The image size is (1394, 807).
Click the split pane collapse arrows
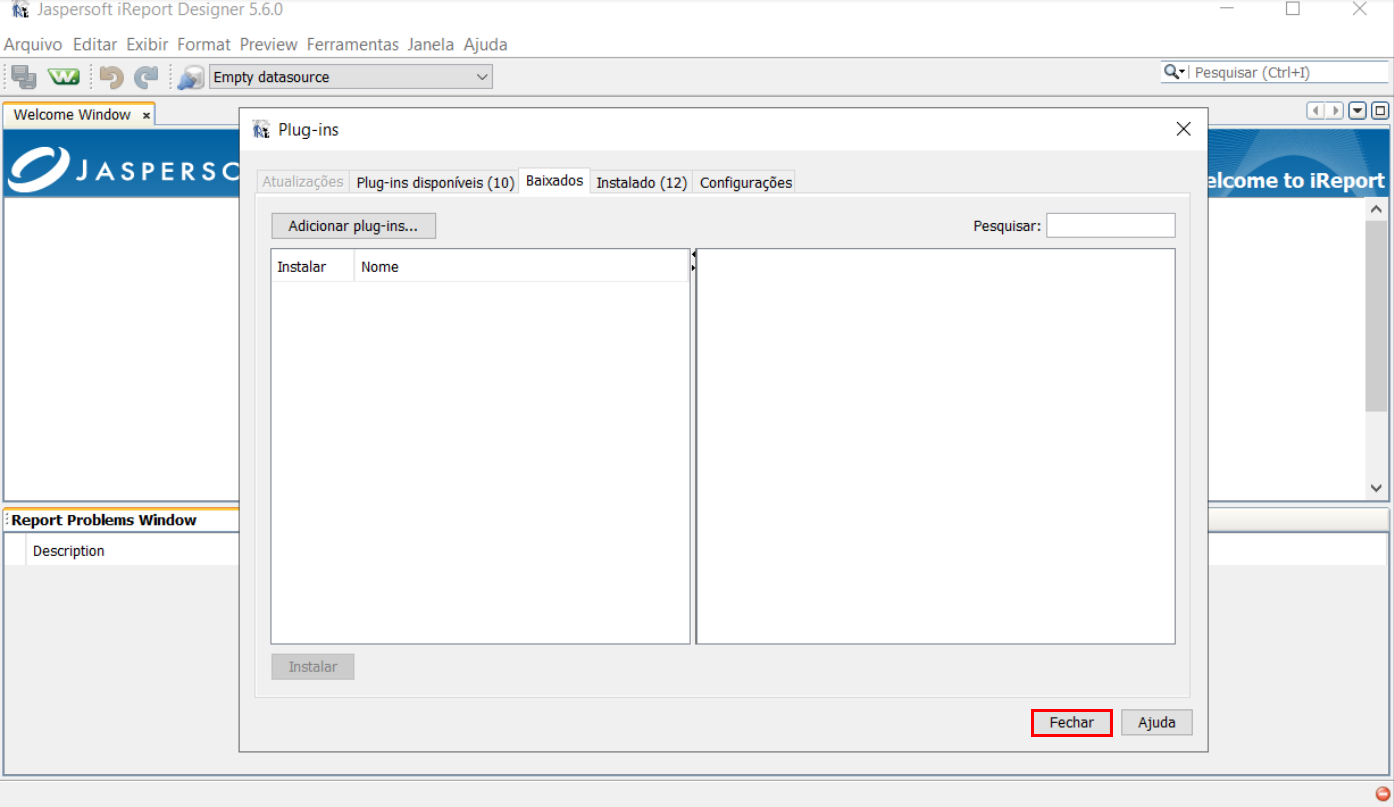click(x=694, y=262)
